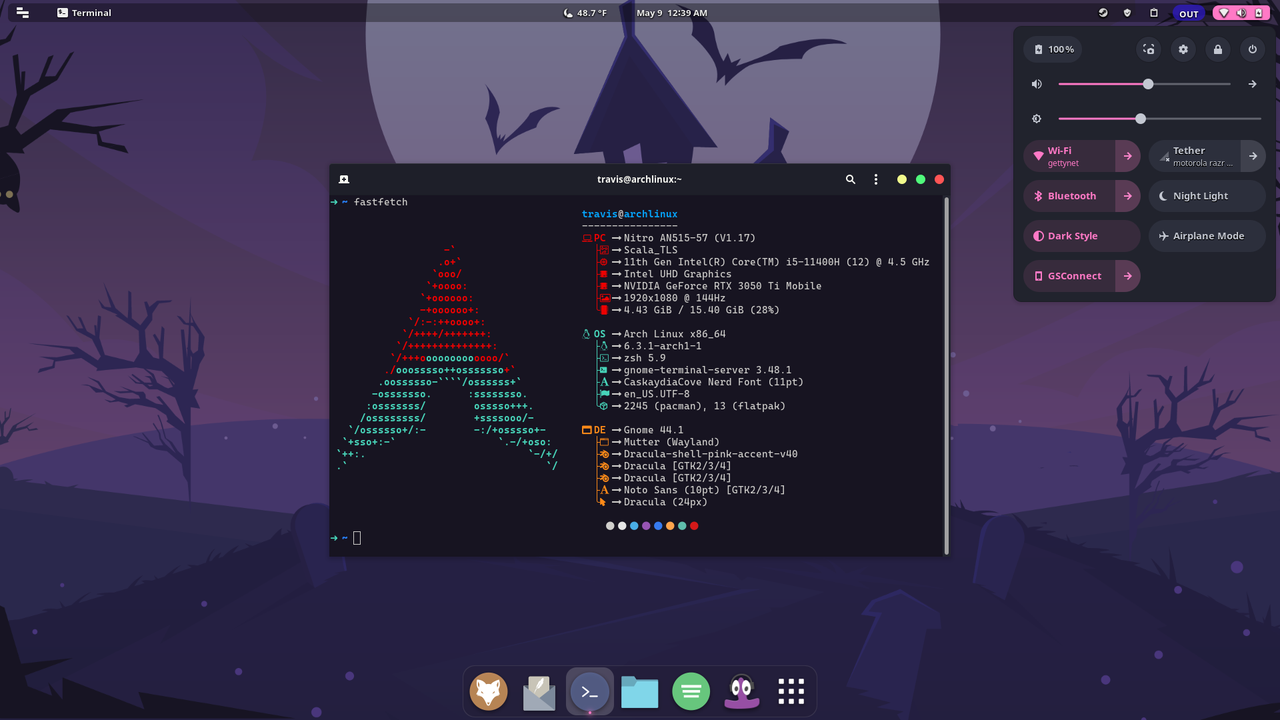Viewport: 1280px width, 720px height.
Task: Close quick settings via system status pill
Action: tap(1240, 13)
